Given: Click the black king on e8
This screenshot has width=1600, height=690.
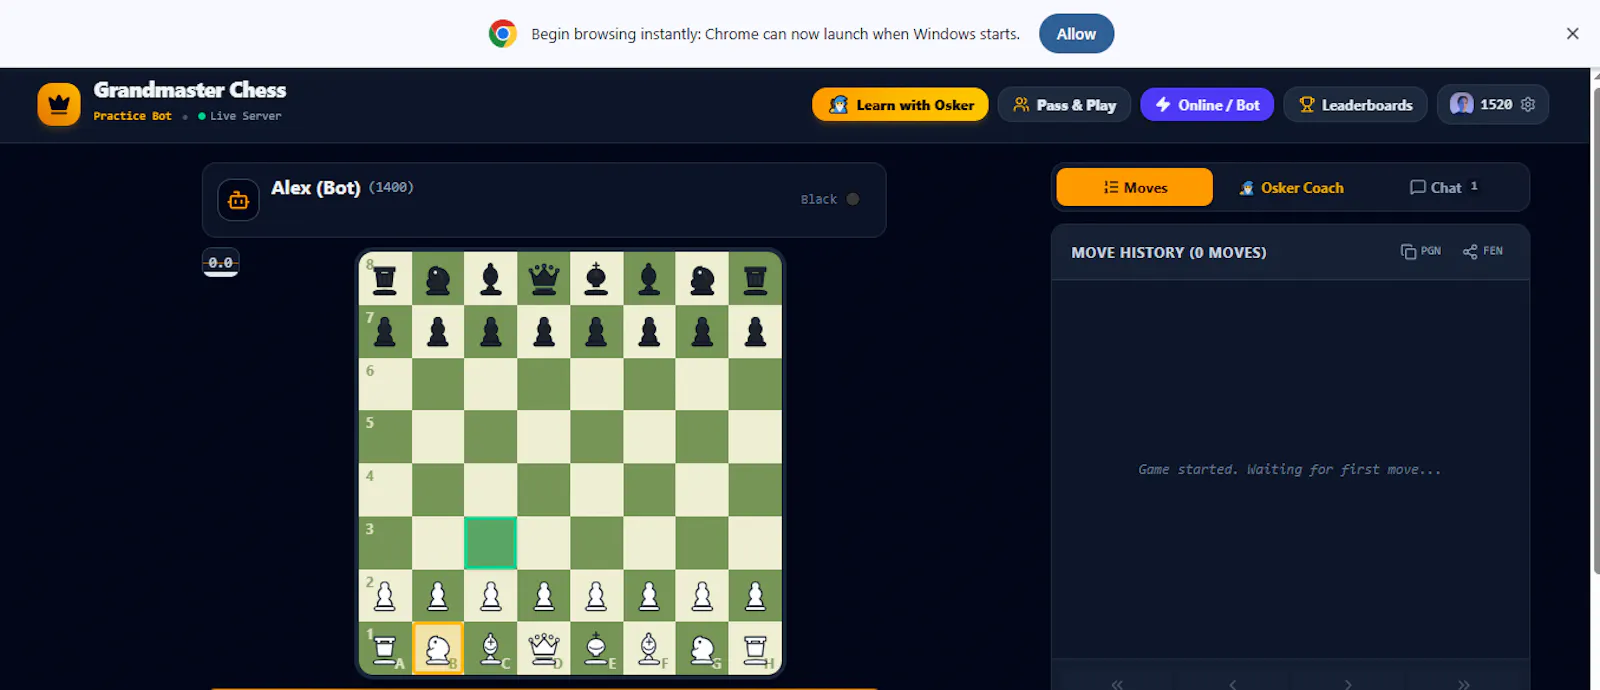Looking at the screenshot, I should [x=597, y=279].
